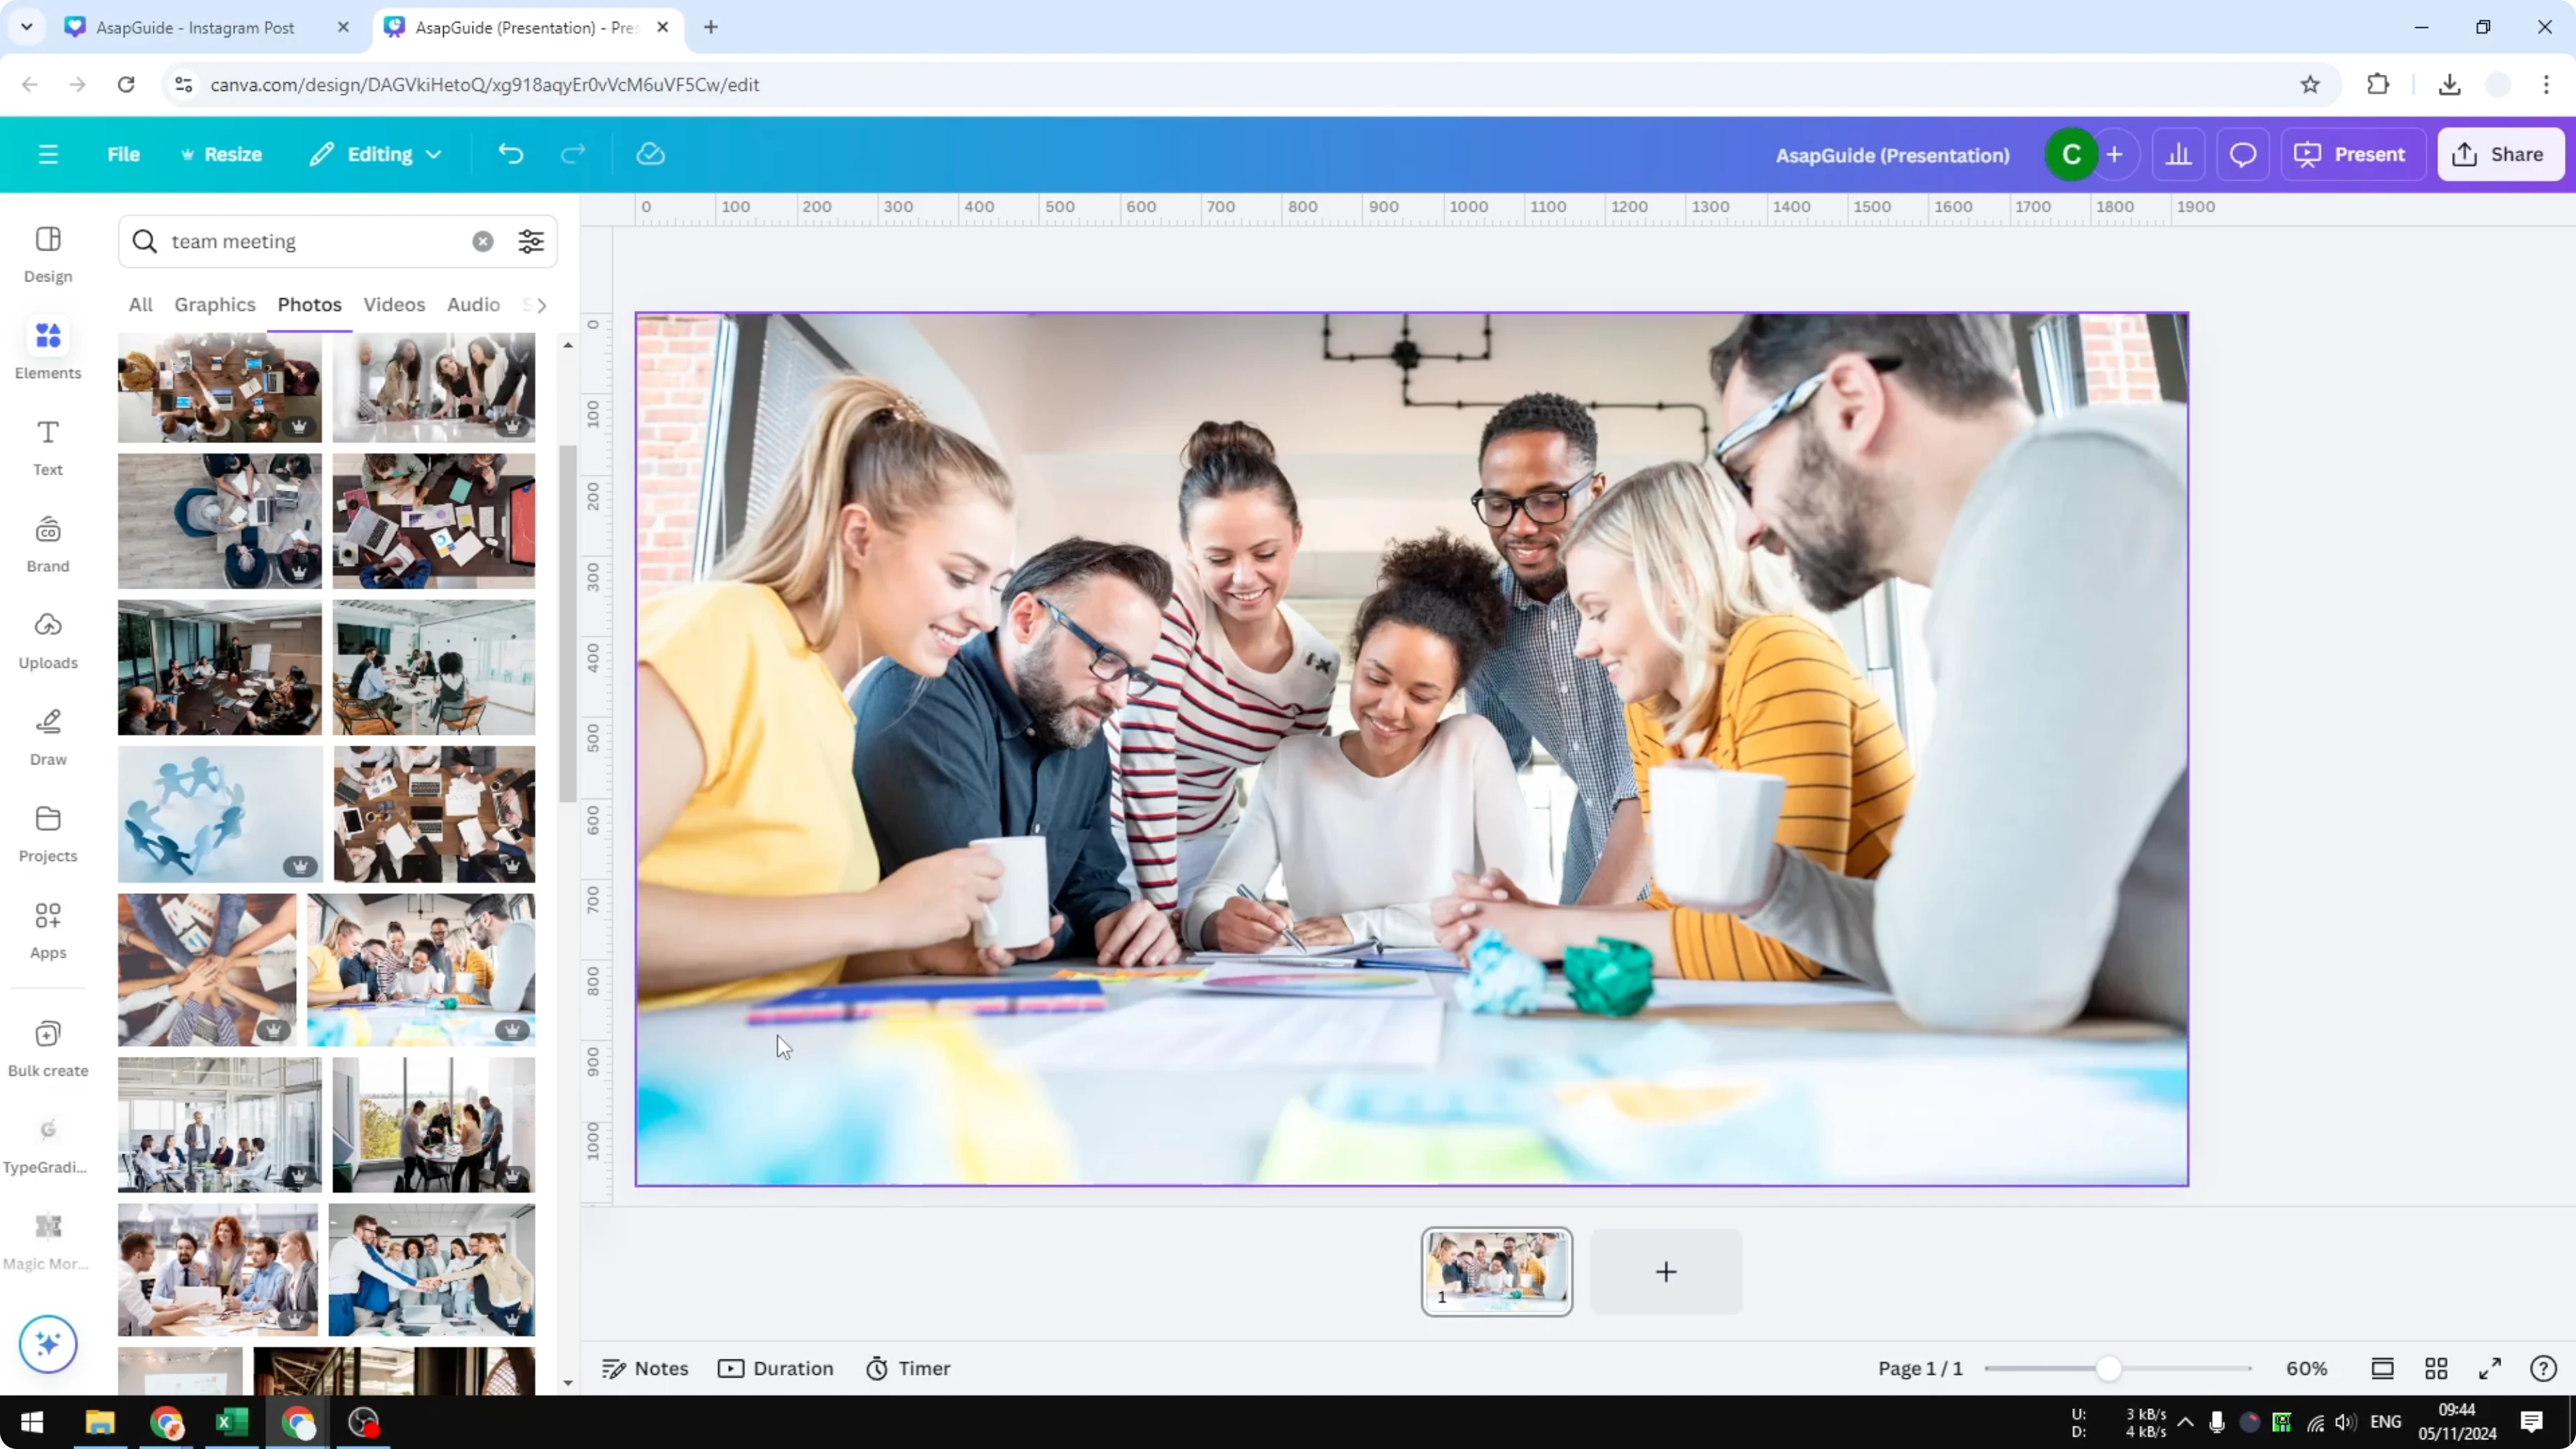The width and height of the screenshot is (2576, 1449).
Task: Select the Audio tab
Action: pos(473,304)
